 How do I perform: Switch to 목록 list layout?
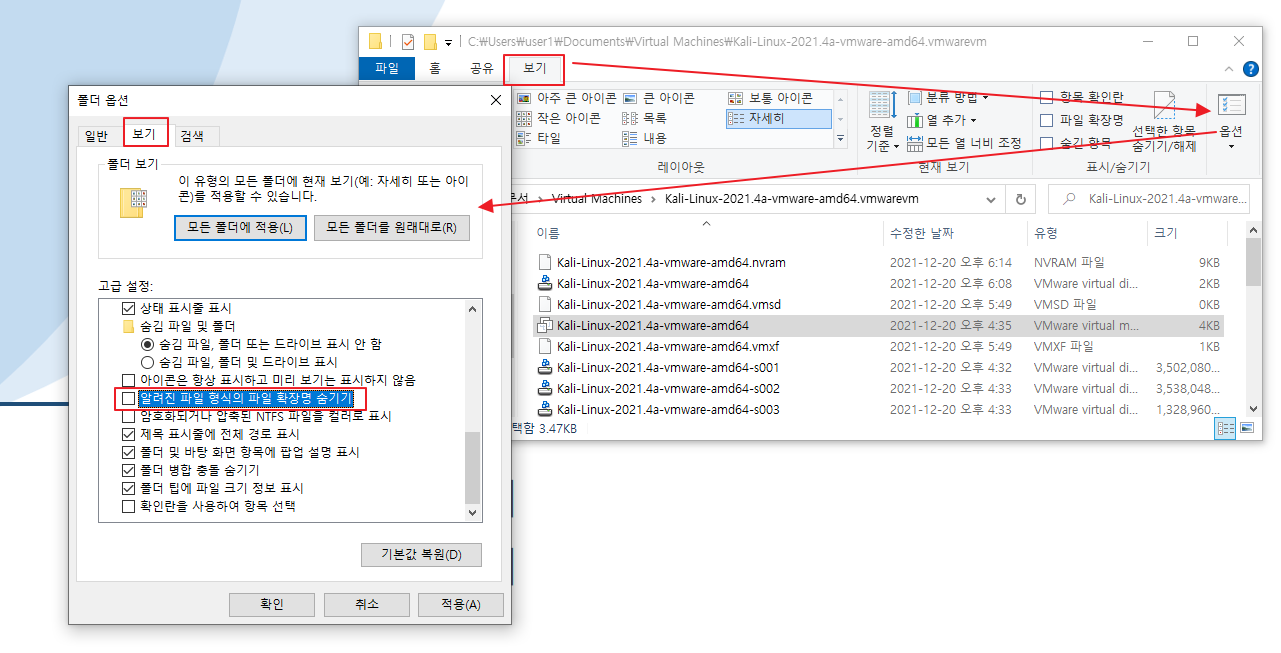[644, 118]
